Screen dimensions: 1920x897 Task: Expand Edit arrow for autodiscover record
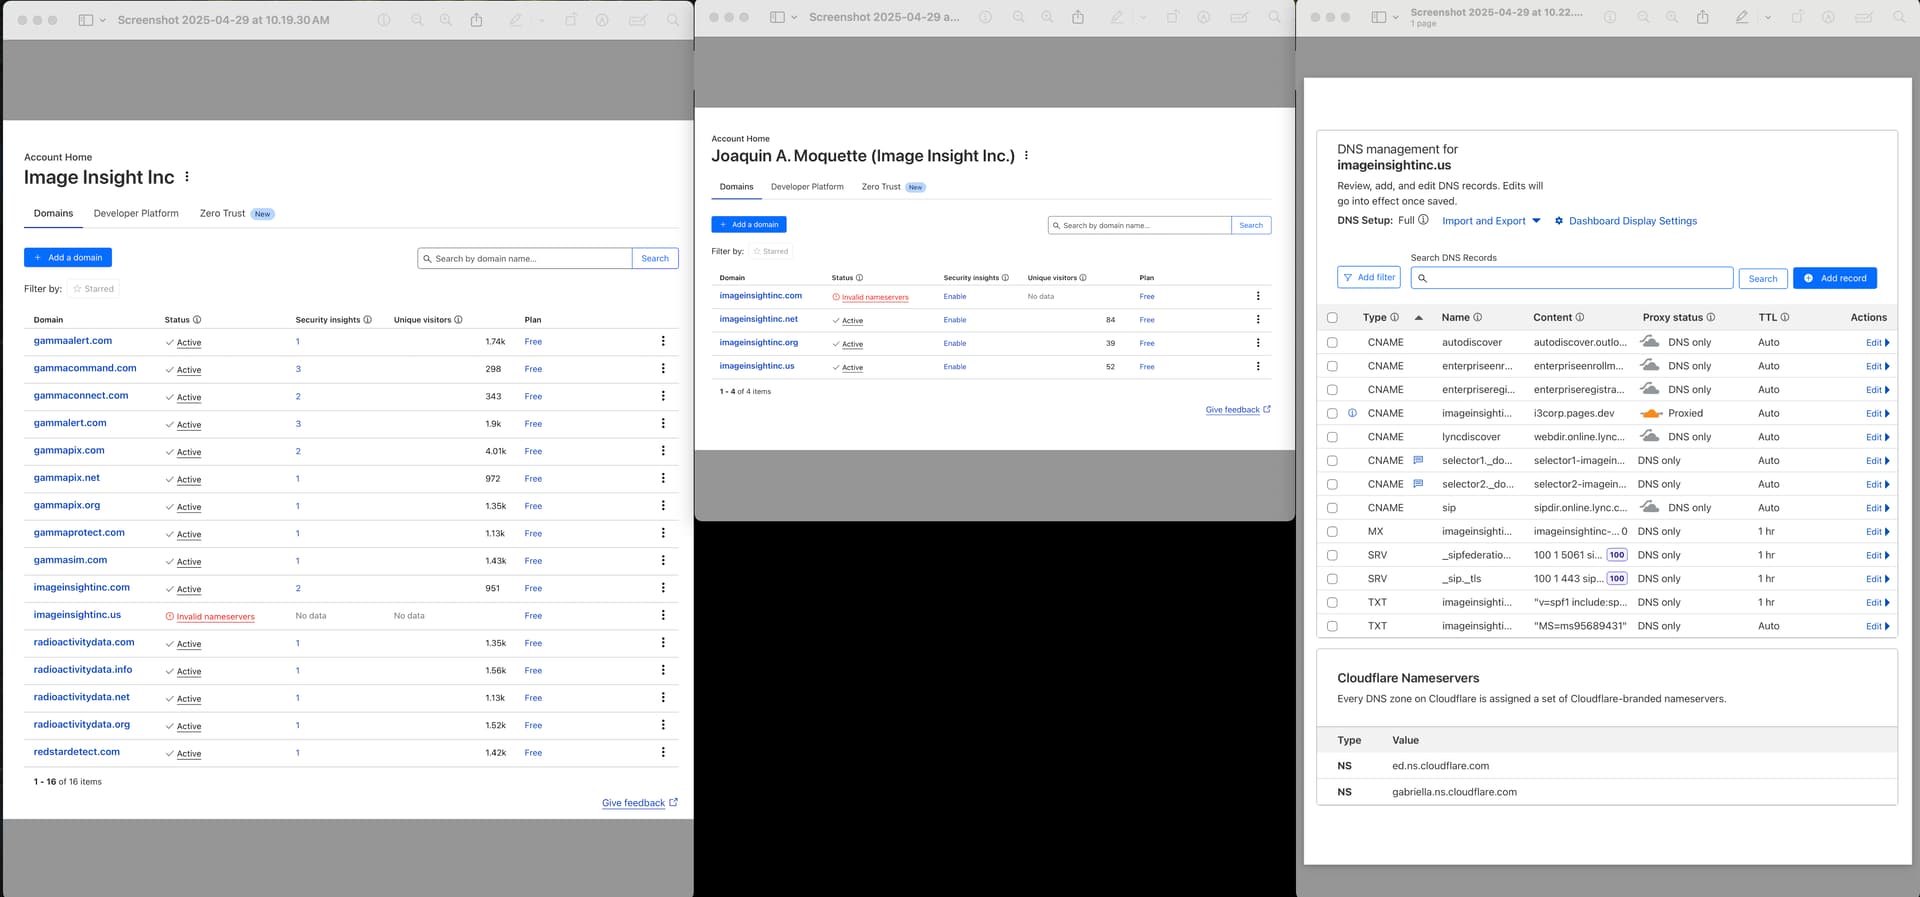(x=1878, y=342)
